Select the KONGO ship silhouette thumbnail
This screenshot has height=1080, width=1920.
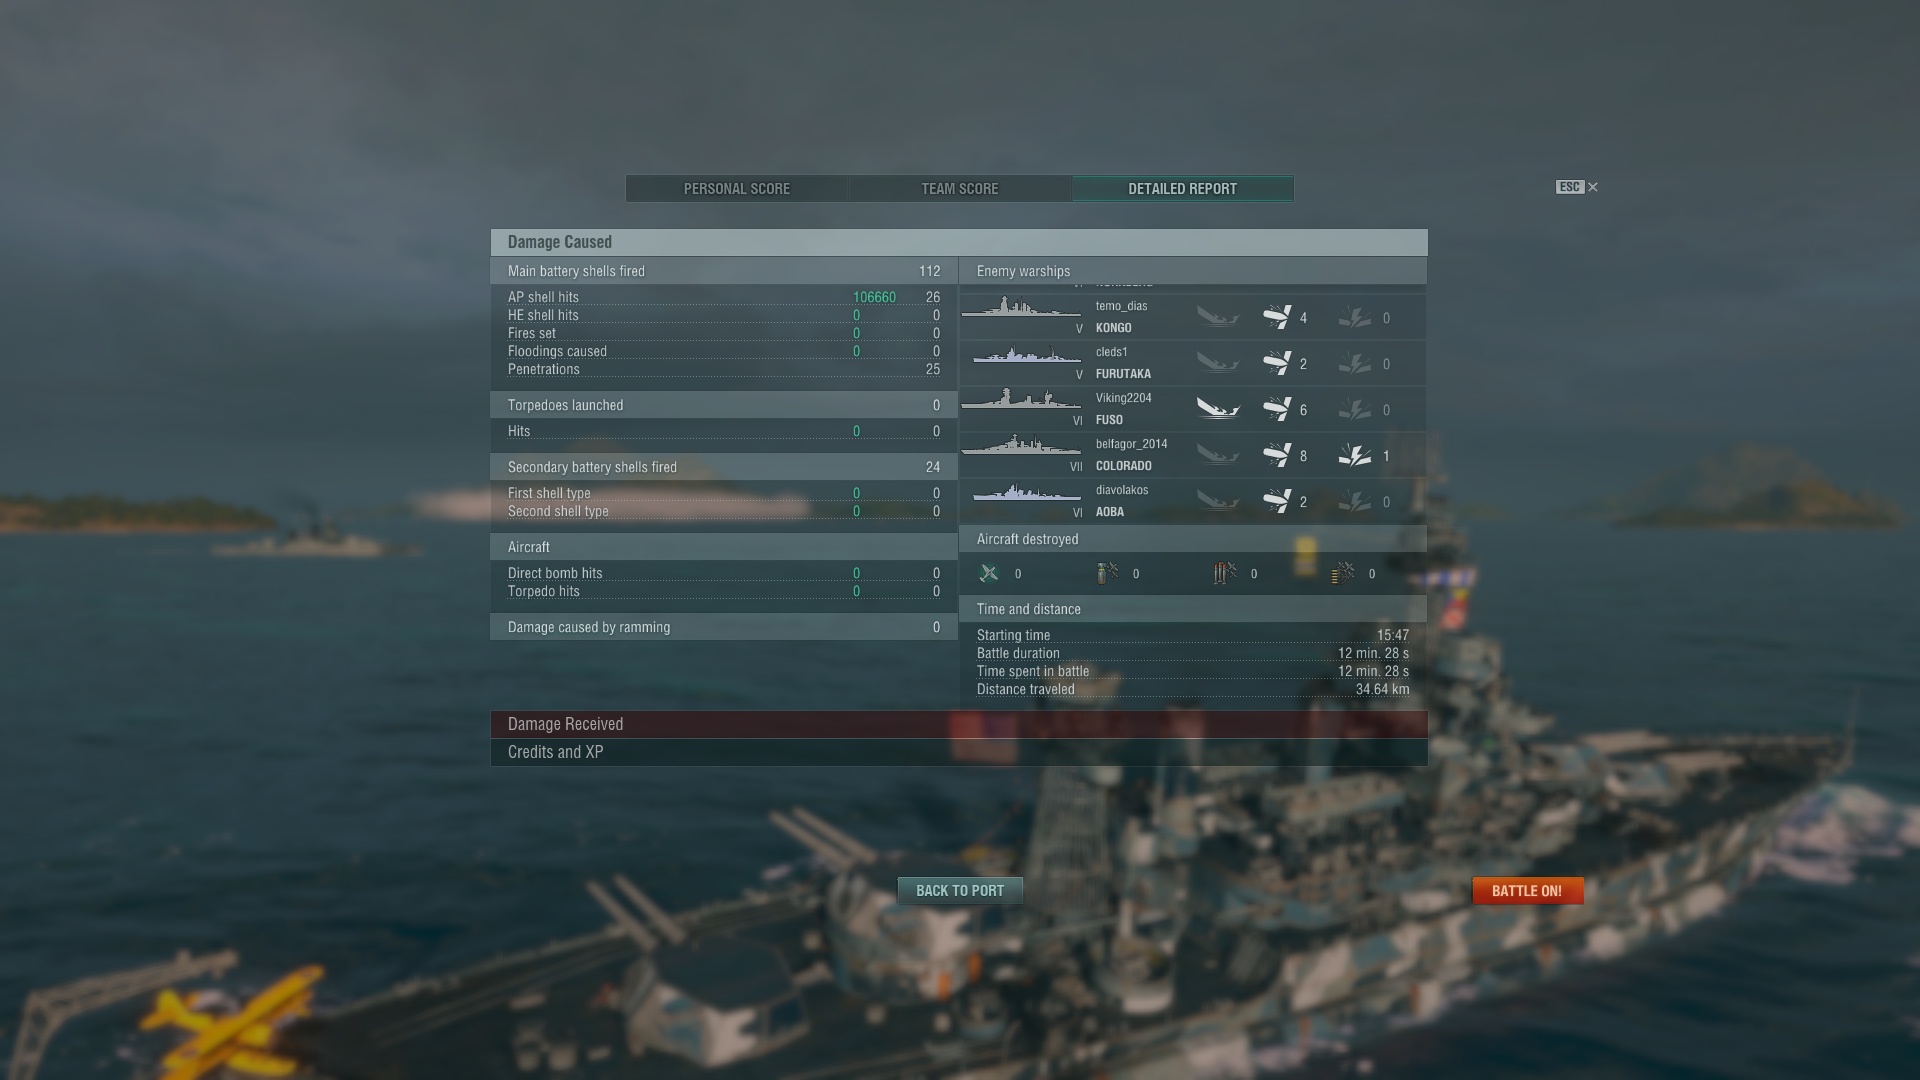(1020, 308)
